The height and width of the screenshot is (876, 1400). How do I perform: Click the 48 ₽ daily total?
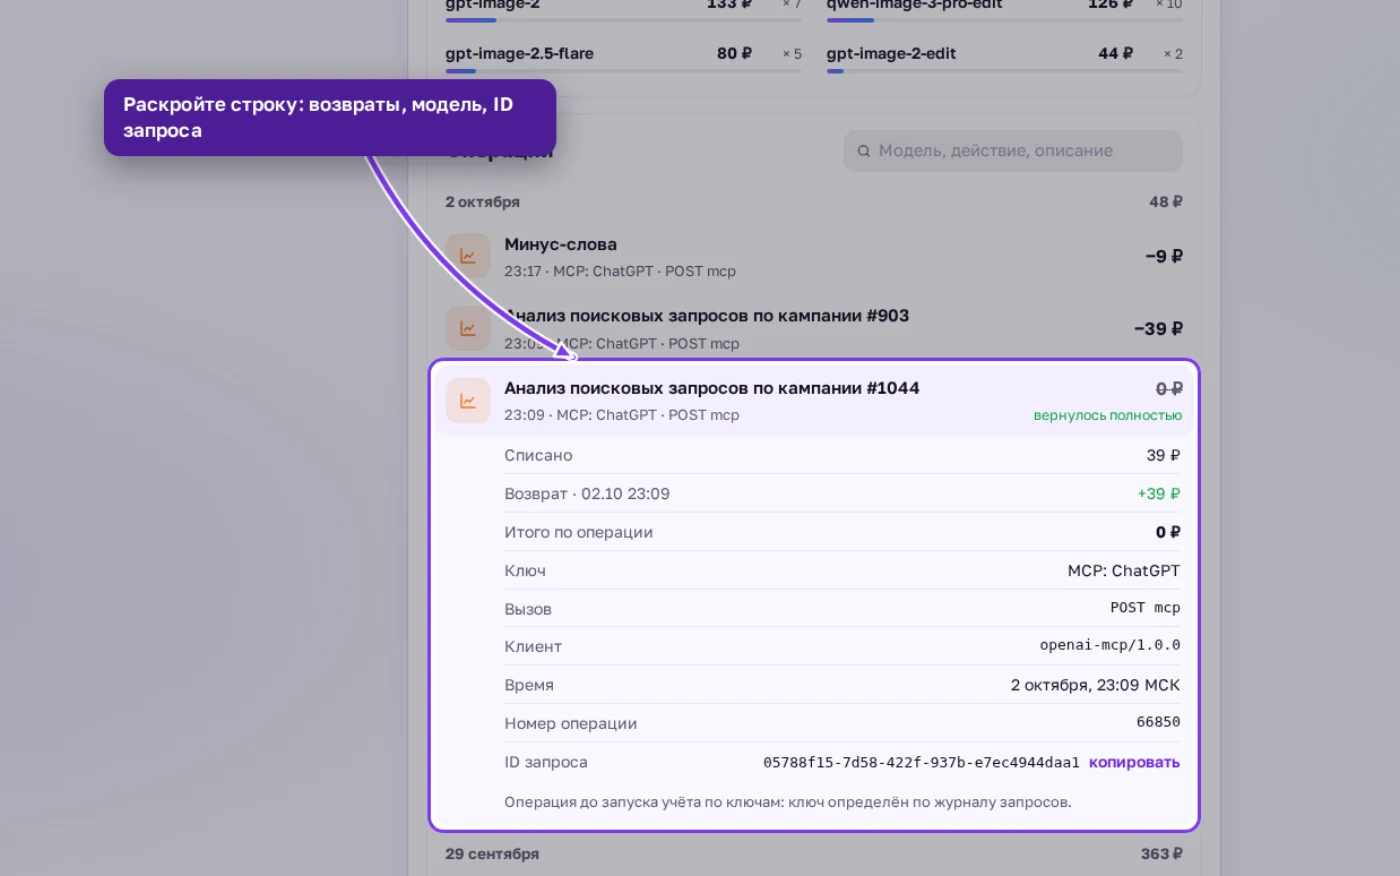pos(1165,202)
